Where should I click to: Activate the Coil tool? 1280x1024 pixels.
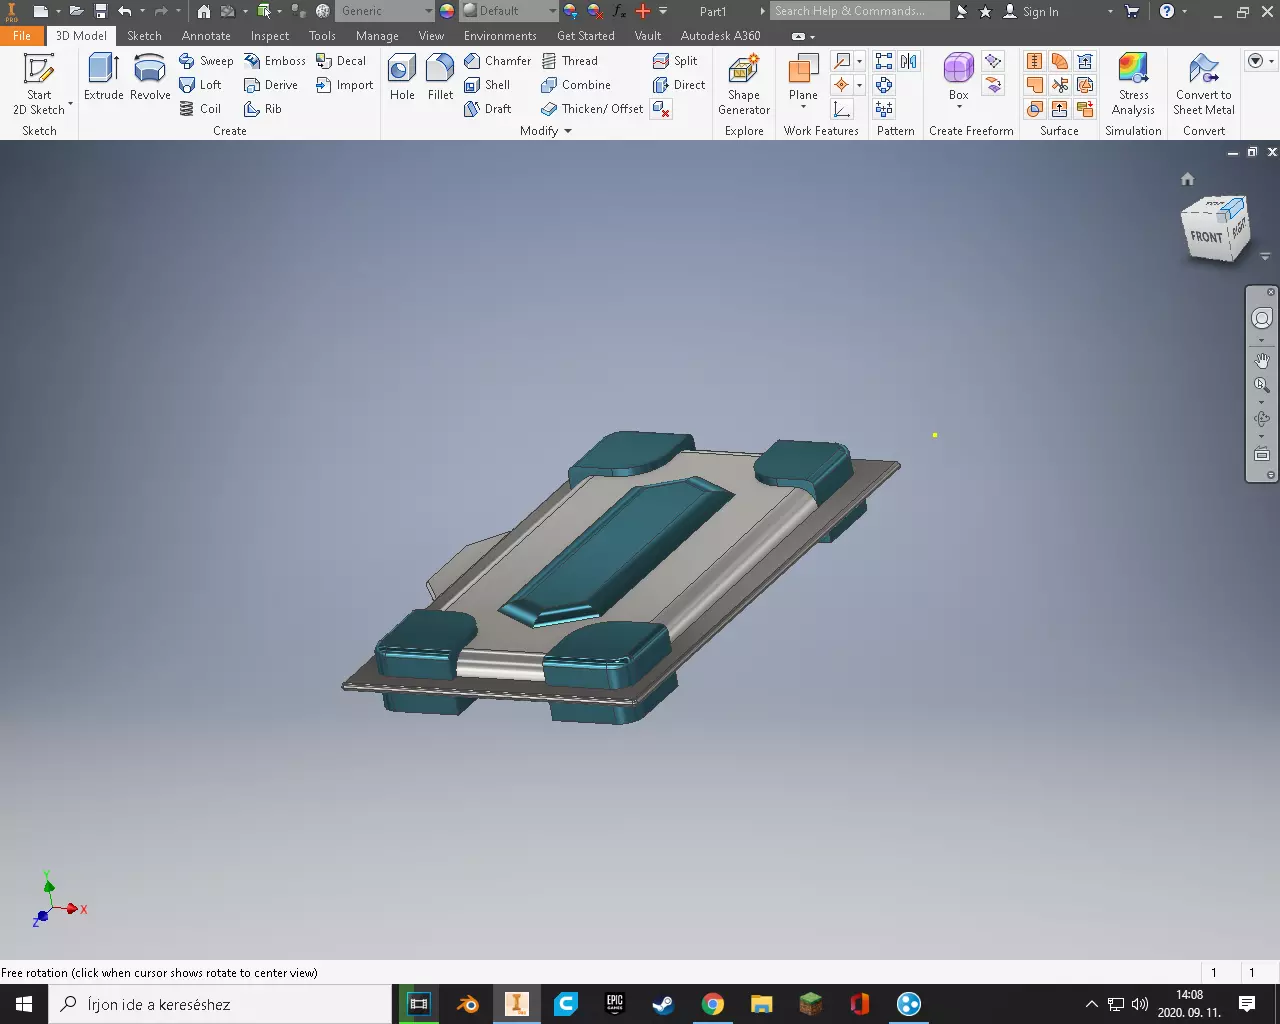pyautogui.click(x=200, y=109)
